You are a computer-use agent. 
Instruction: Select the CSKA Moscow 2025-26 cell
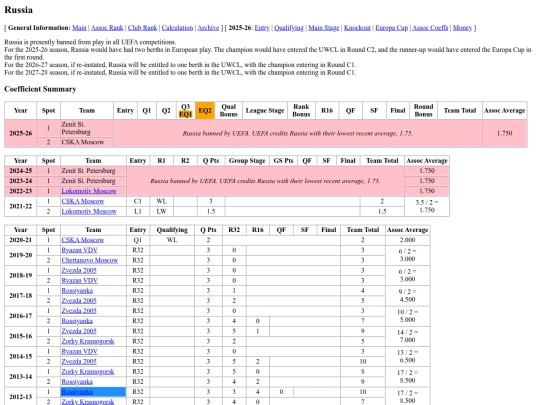coord(87,142)
